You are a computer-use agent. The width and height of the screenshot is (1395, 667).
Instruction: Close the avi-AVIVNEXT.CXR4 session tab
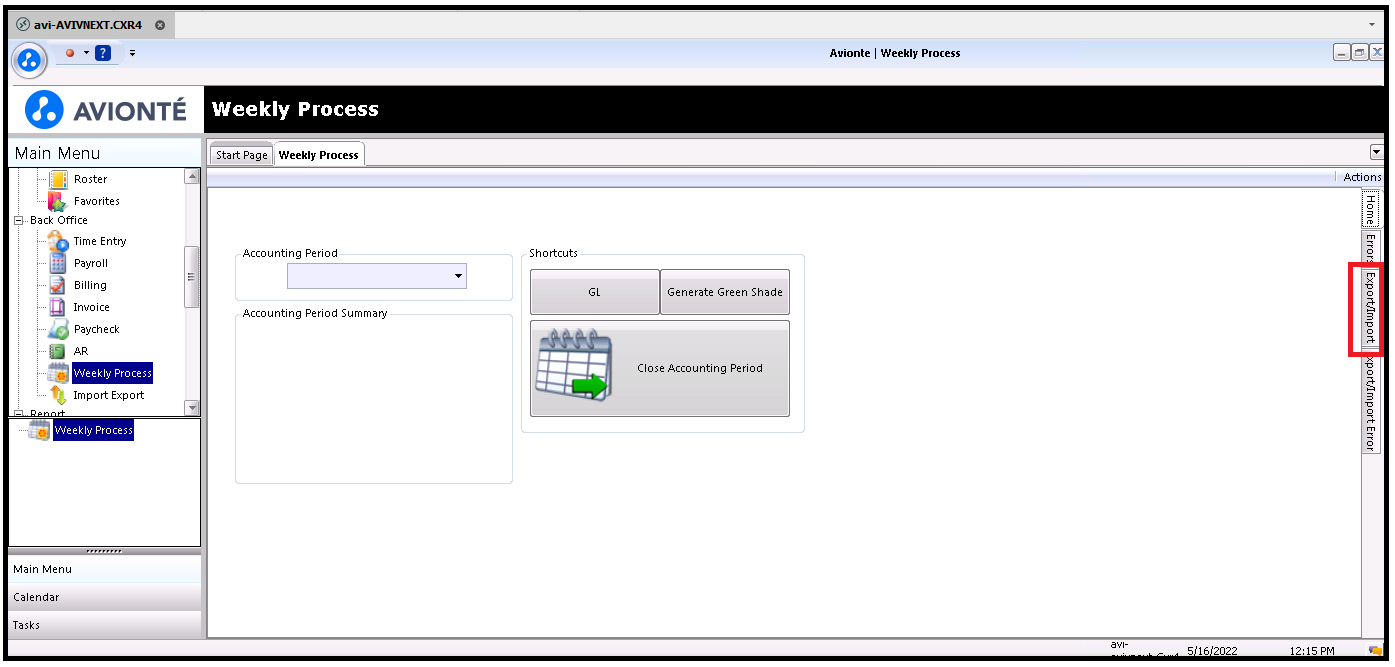(160, 24)
